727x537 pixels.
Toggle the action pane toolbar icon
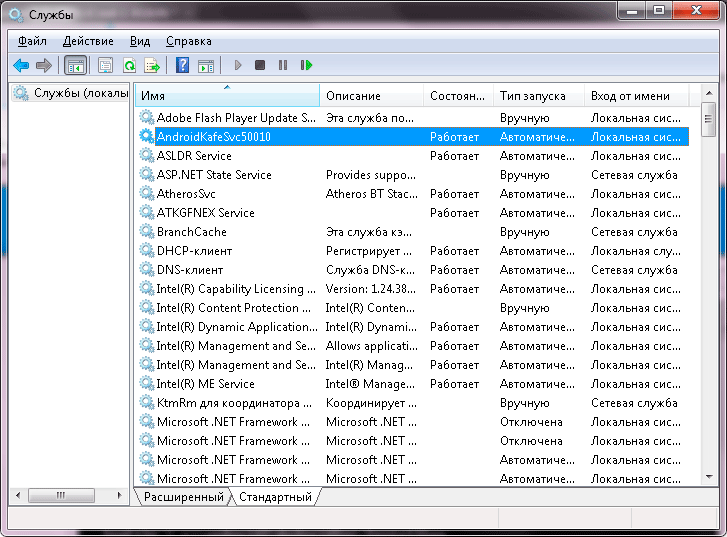pyautogui.click(x=205, y=66)
